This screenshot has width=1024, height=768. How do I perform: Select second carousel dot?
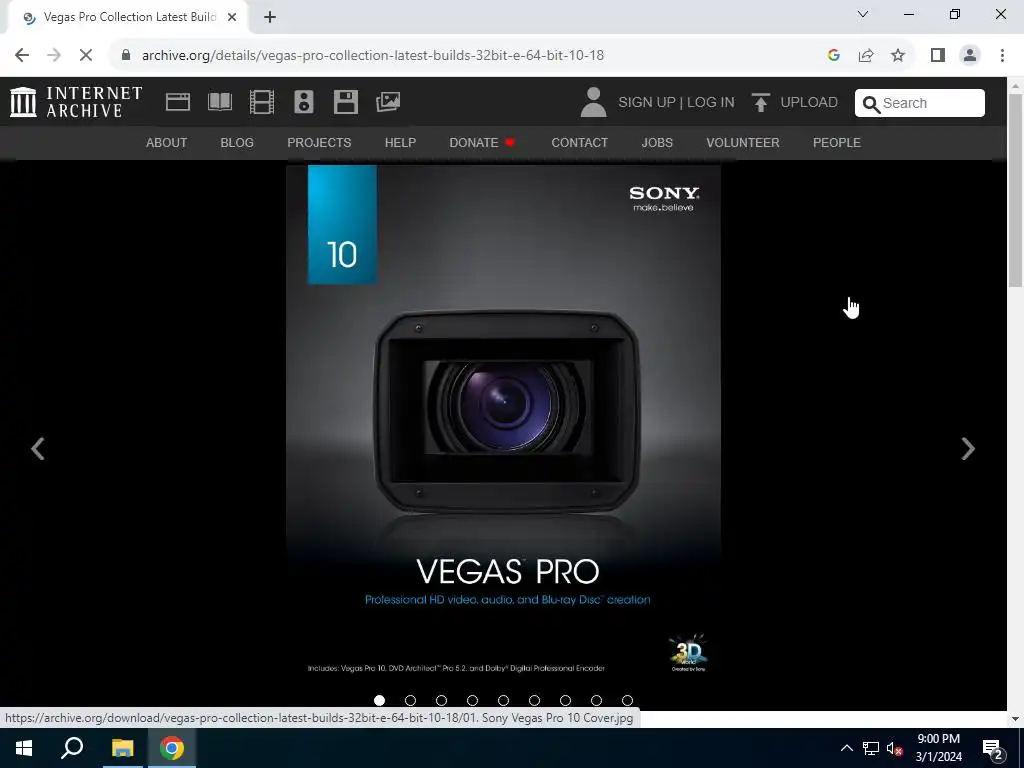(410, 700)
